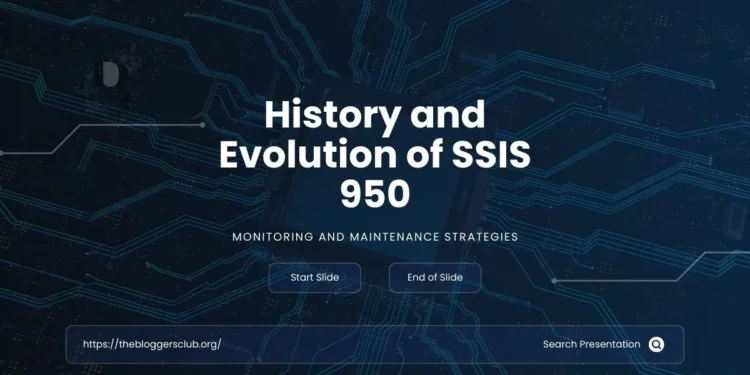The width and height of the screenshot is (750, 375).
Task: Click the search magnifier icon
Action: coord(656,344)
